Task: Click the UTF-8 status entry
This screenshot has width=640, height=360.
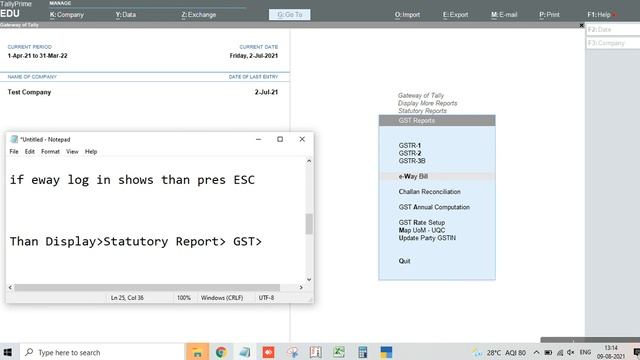Action: pos(266,298)
